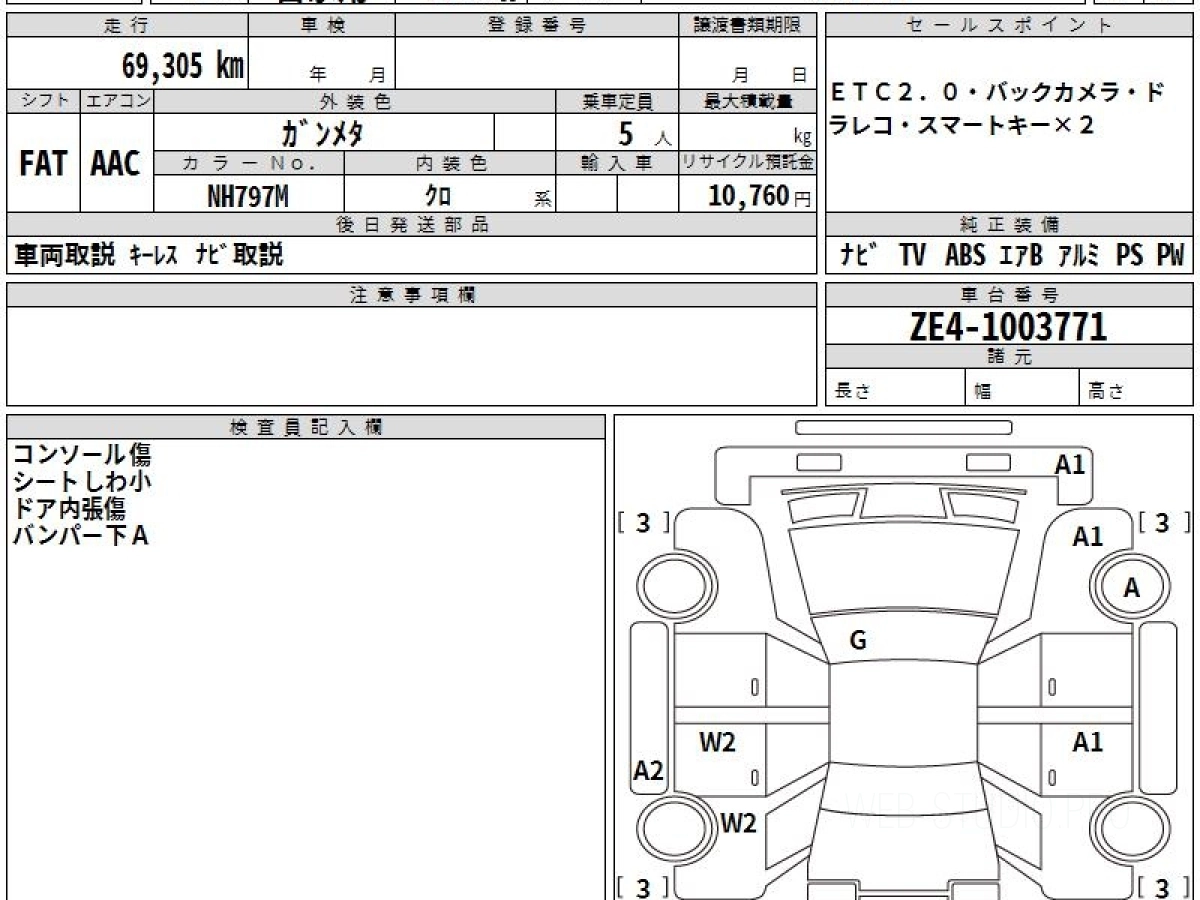1200x900 pixels.
Task: Click the G mark on the windshield
Action: coord(857,642)
